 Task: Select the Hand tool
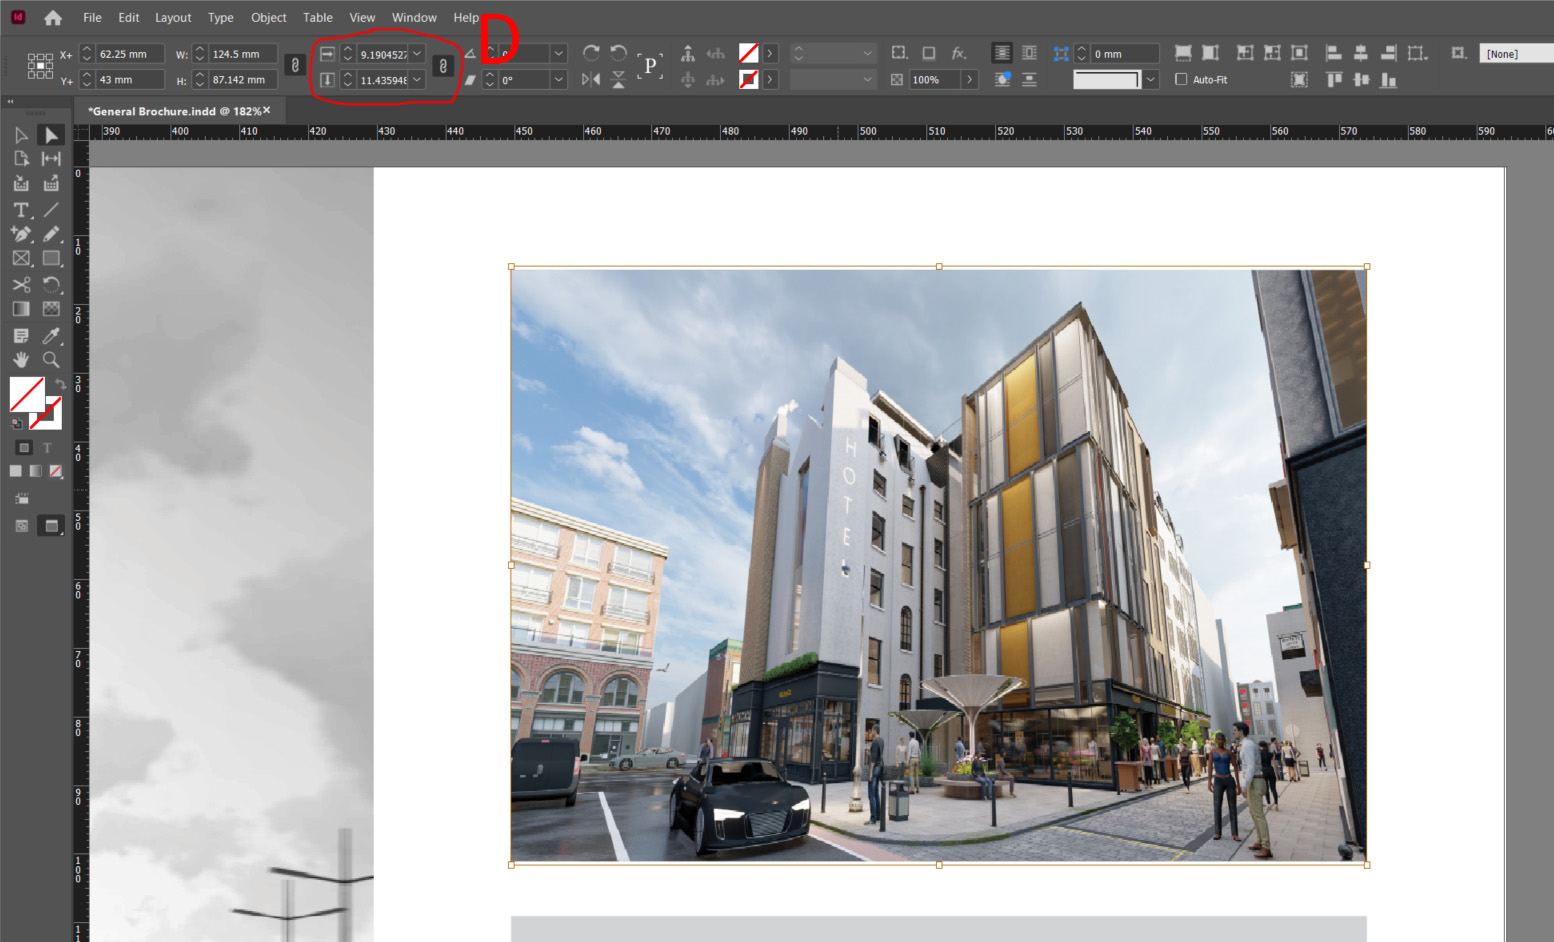tap(21, 360)
